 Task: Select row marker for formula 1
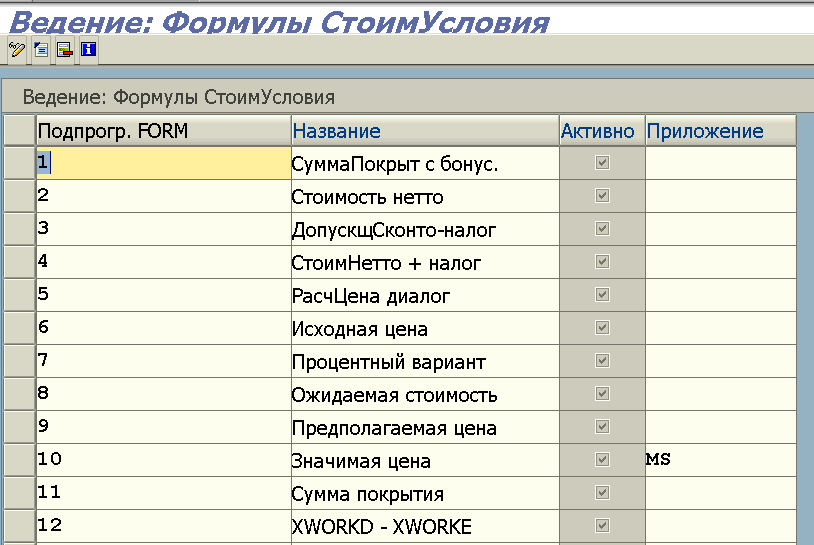click(20, 163)
